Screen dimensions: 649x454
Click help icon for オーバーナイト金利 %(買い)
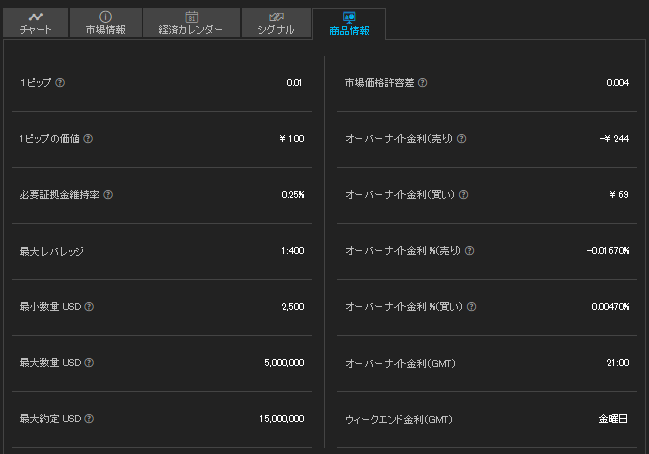(471, 307)
